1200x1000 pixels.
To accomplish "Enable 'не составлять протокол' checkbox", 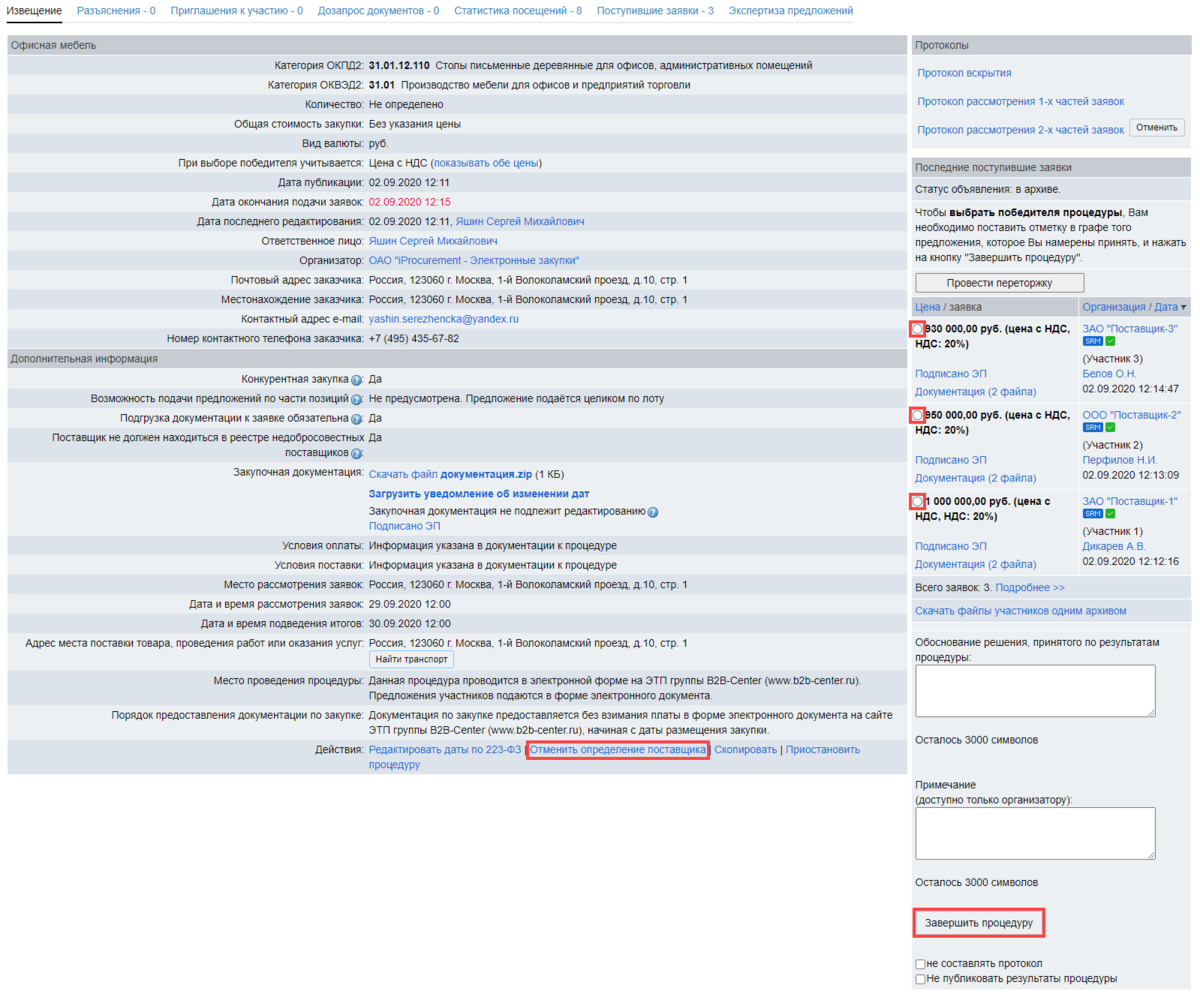I will (920, 964).
